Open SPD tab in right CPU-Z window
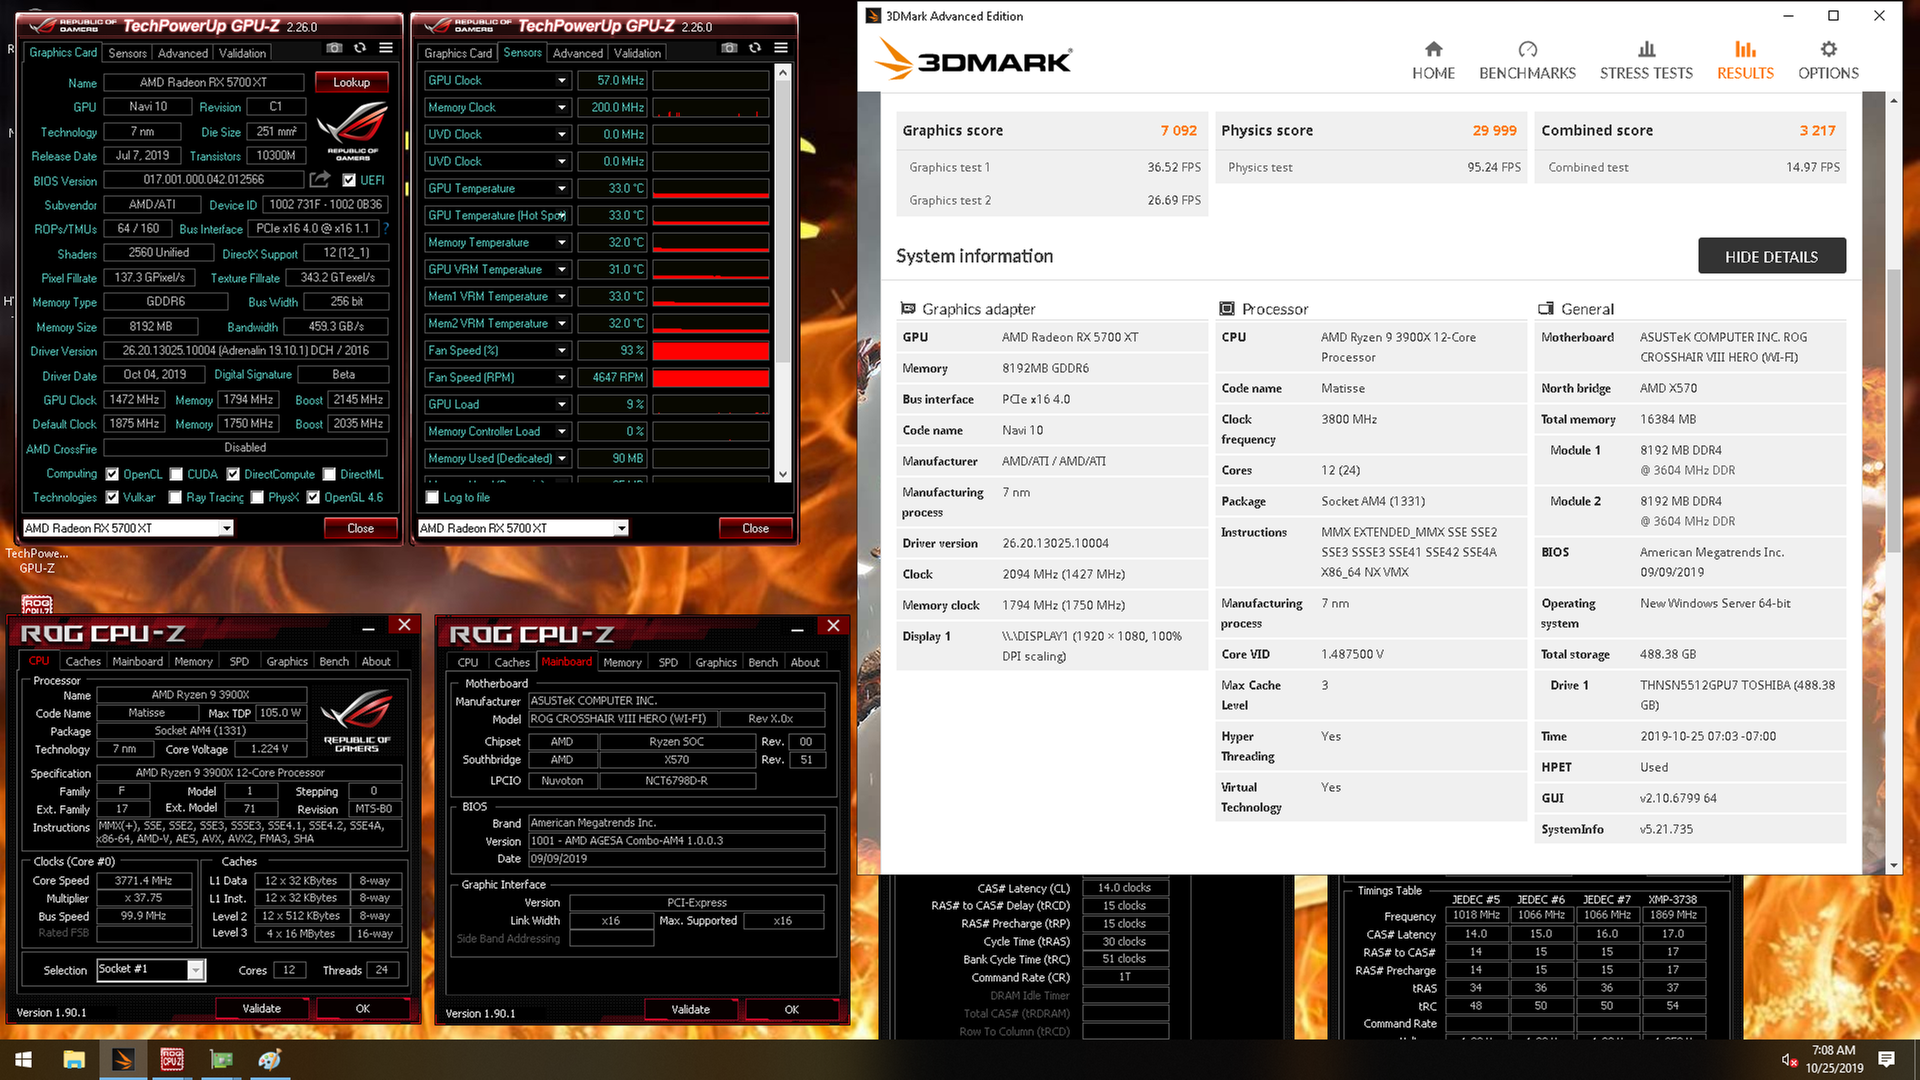 [668, 662]
